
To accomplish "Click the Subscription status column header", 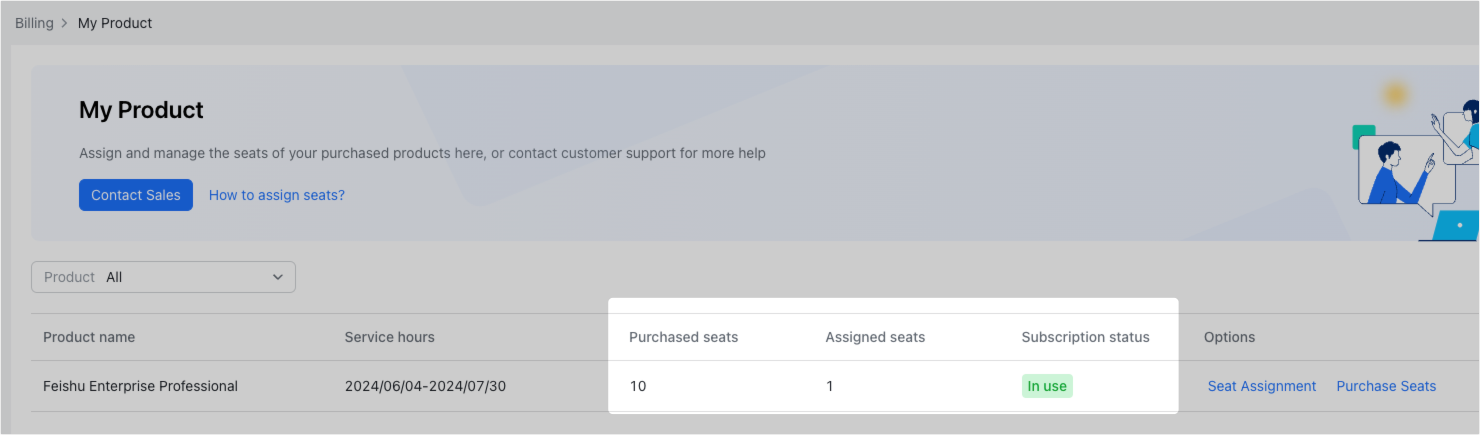I will (x=1085, y=337).
